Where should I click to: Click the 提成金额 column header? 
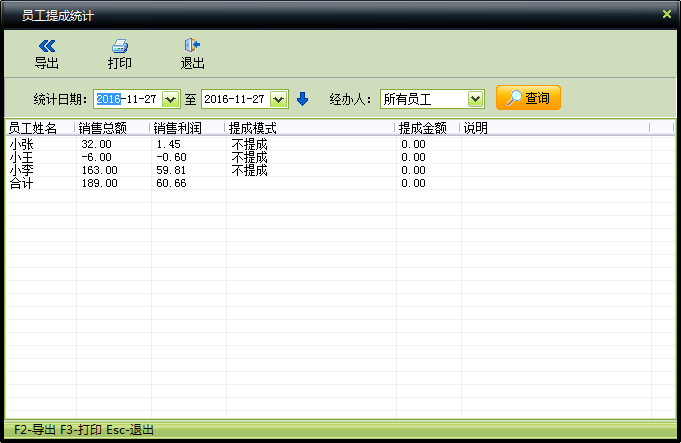point(428,128)
